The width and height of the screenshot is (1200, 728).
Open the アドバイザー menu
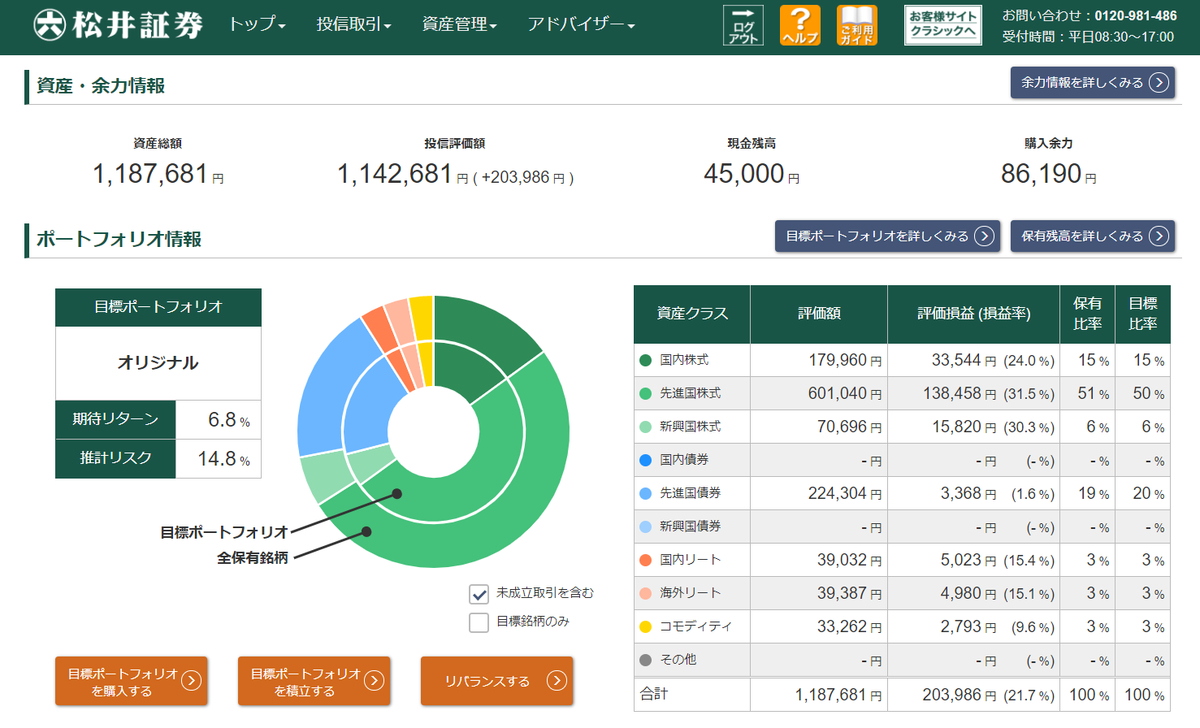pyautogui.click(x=581, y=25)
